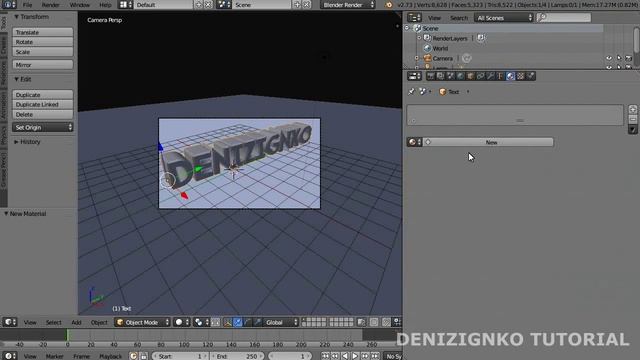Open the File menu

pyautogui.click(x=27, y=5)
